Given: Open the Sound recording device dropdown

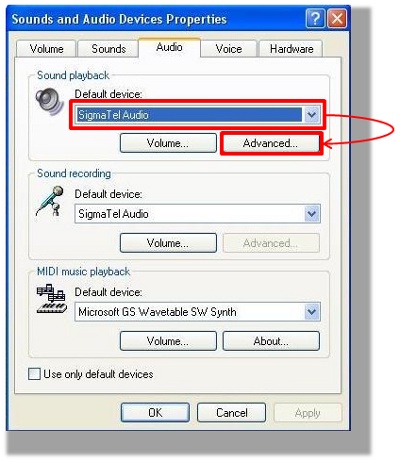Looking at the screenshot, I should click(x=312, y=214).
